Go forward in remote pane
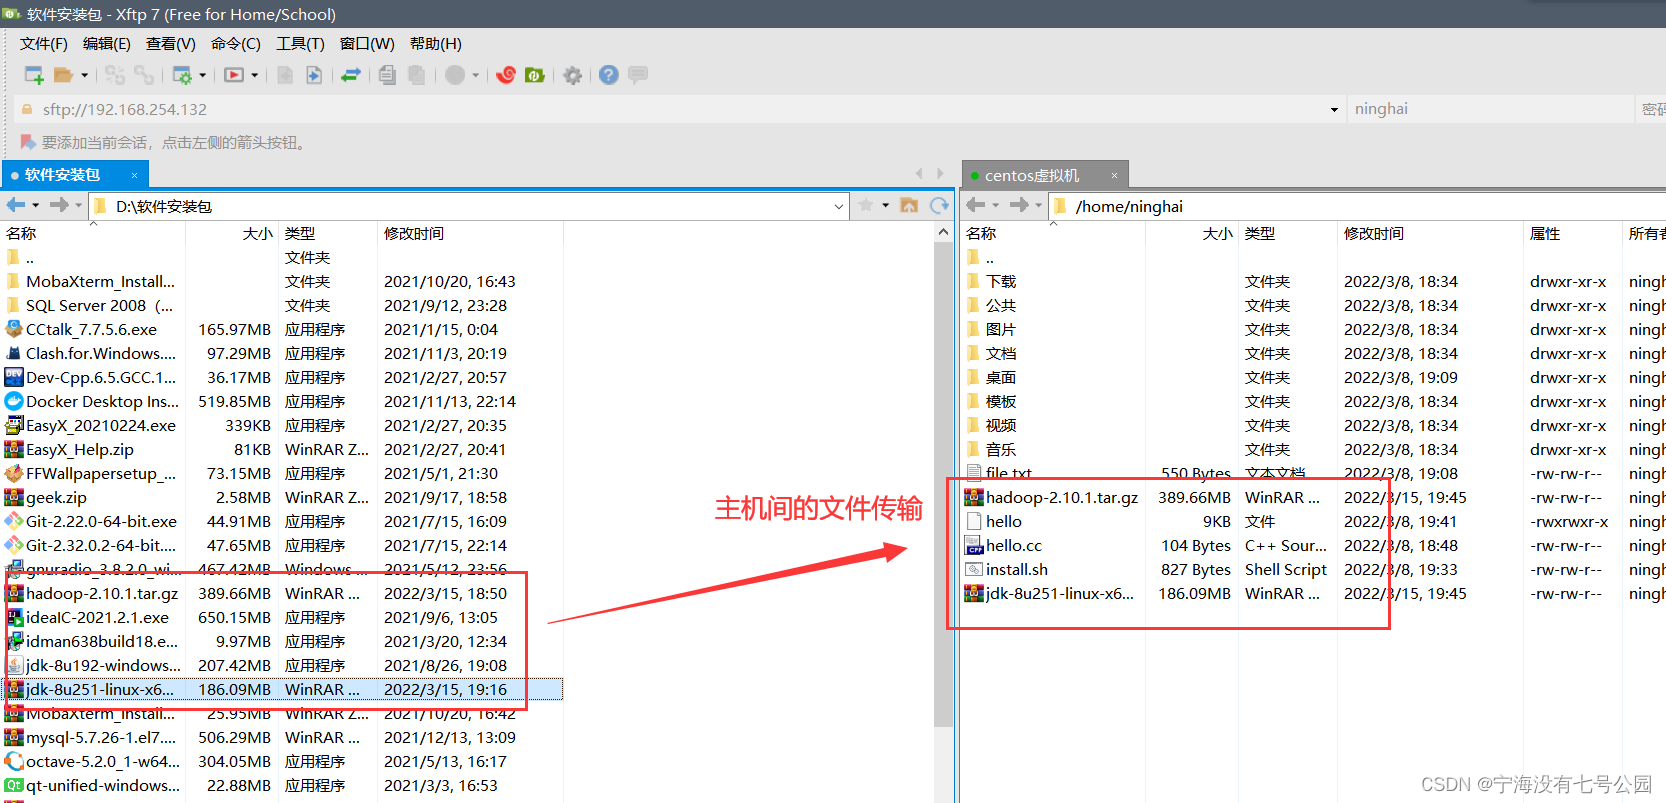The width and height of the screenshot is (1666, 803). (1019, 205)
